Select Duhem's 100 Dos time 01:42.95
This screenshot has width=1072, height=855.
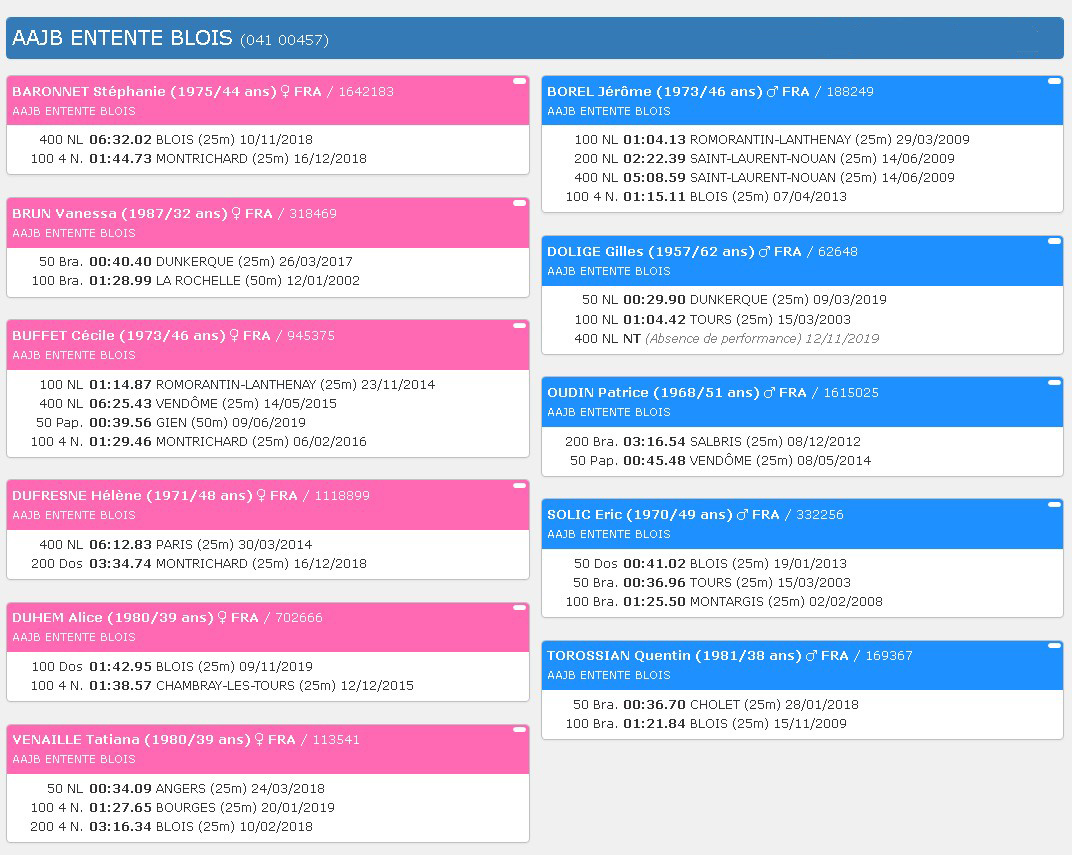point(120,666)
